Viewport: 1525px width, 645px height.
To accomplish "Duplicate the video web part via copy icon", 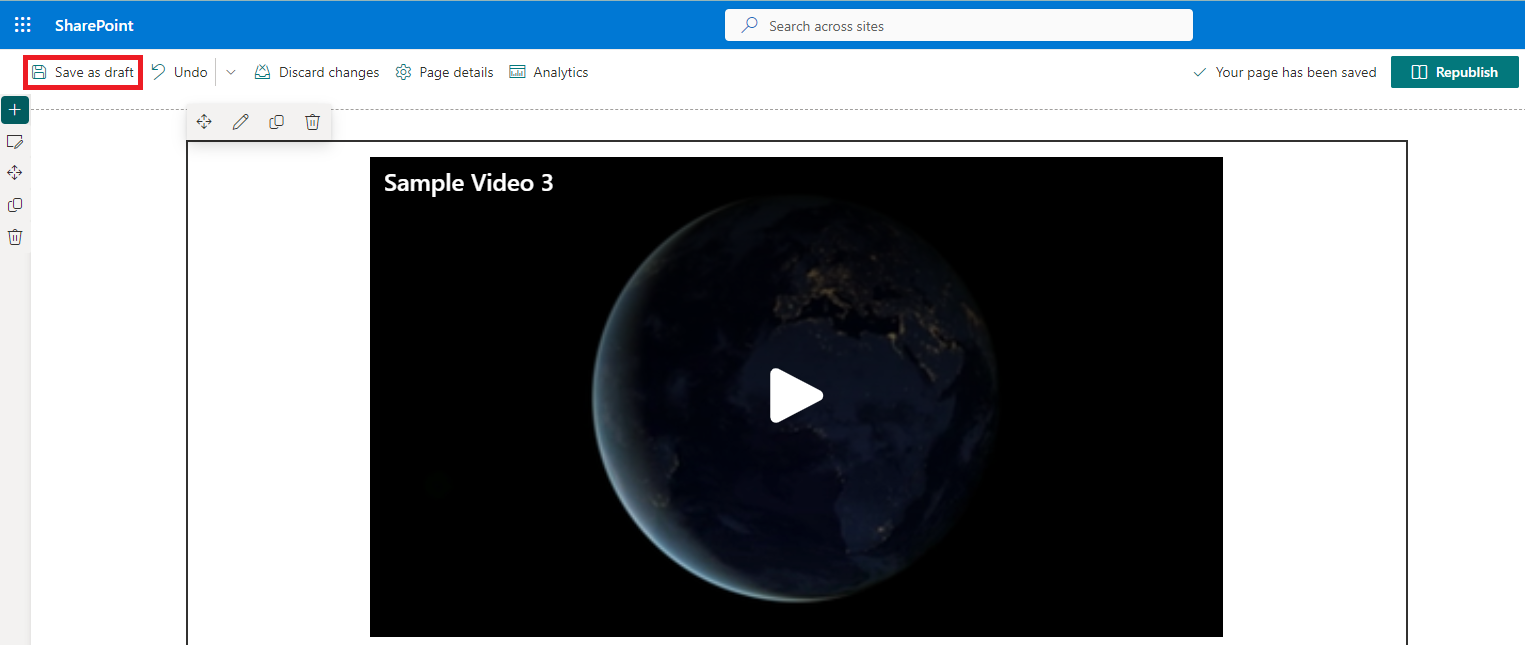I will (276, 121).
